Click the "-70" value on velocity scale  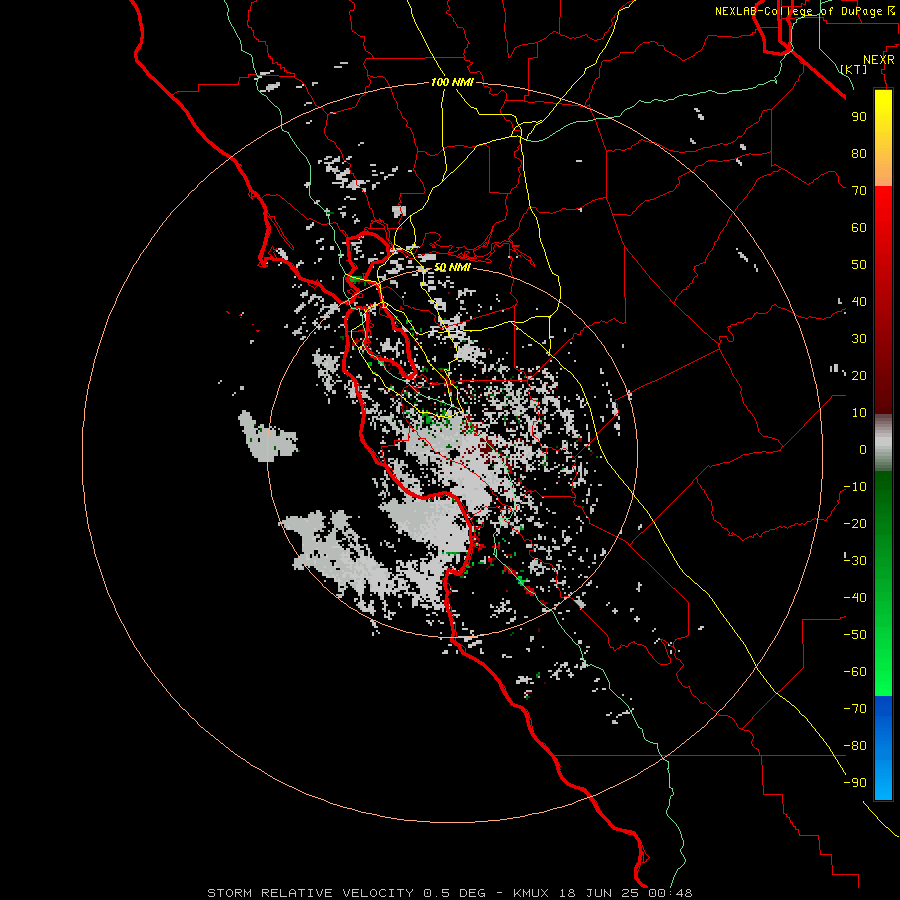pyautogui.click(x=855, y=709)
